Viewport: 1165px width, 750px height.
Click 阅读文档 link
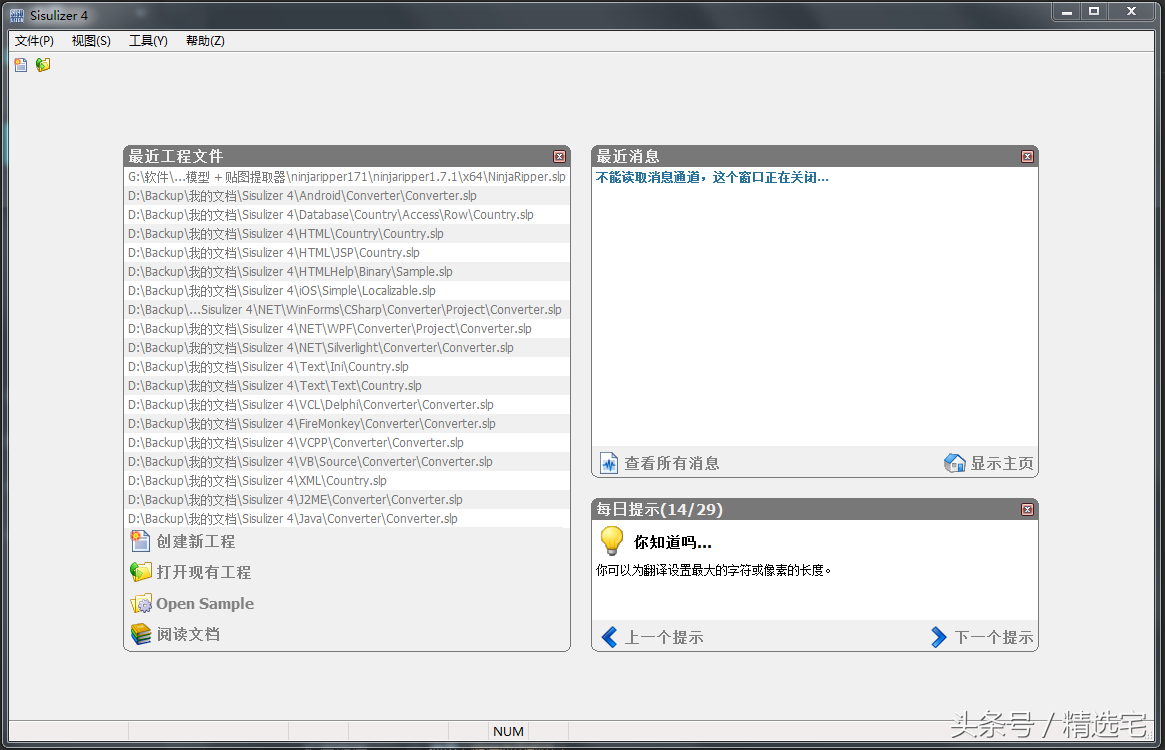(188, 634)
